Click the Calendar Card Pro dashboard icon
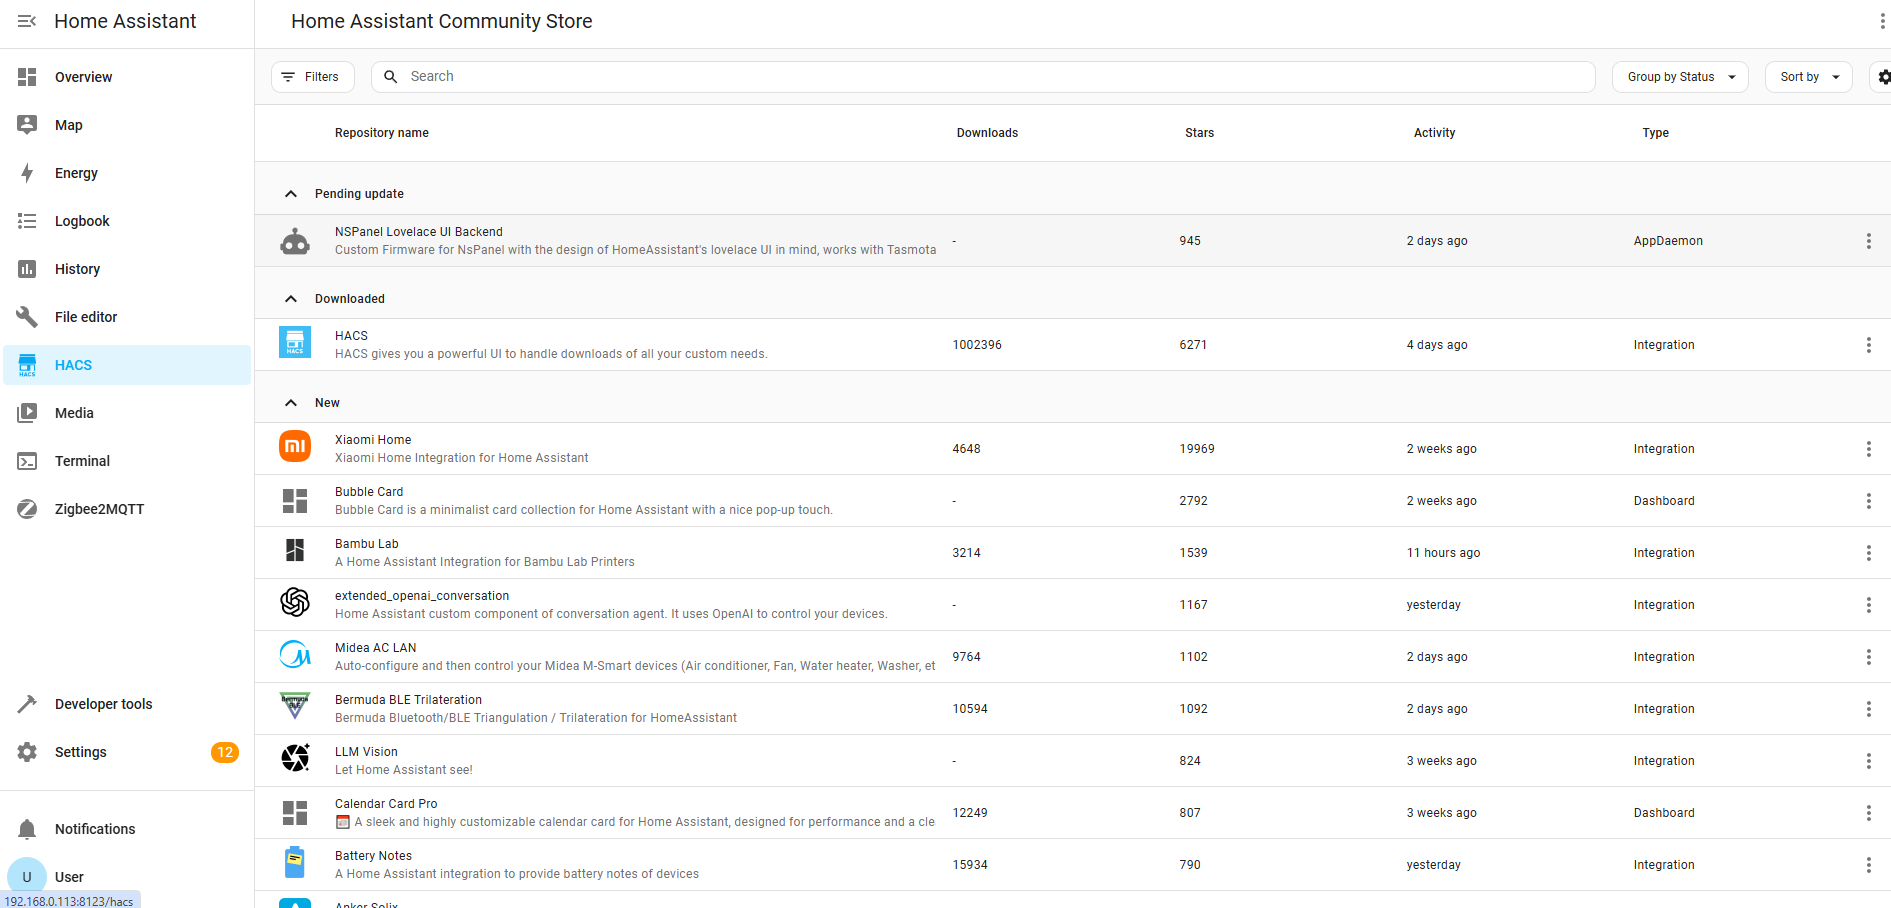The width and height of the screenshot is (1891, 908). (295, 813)
